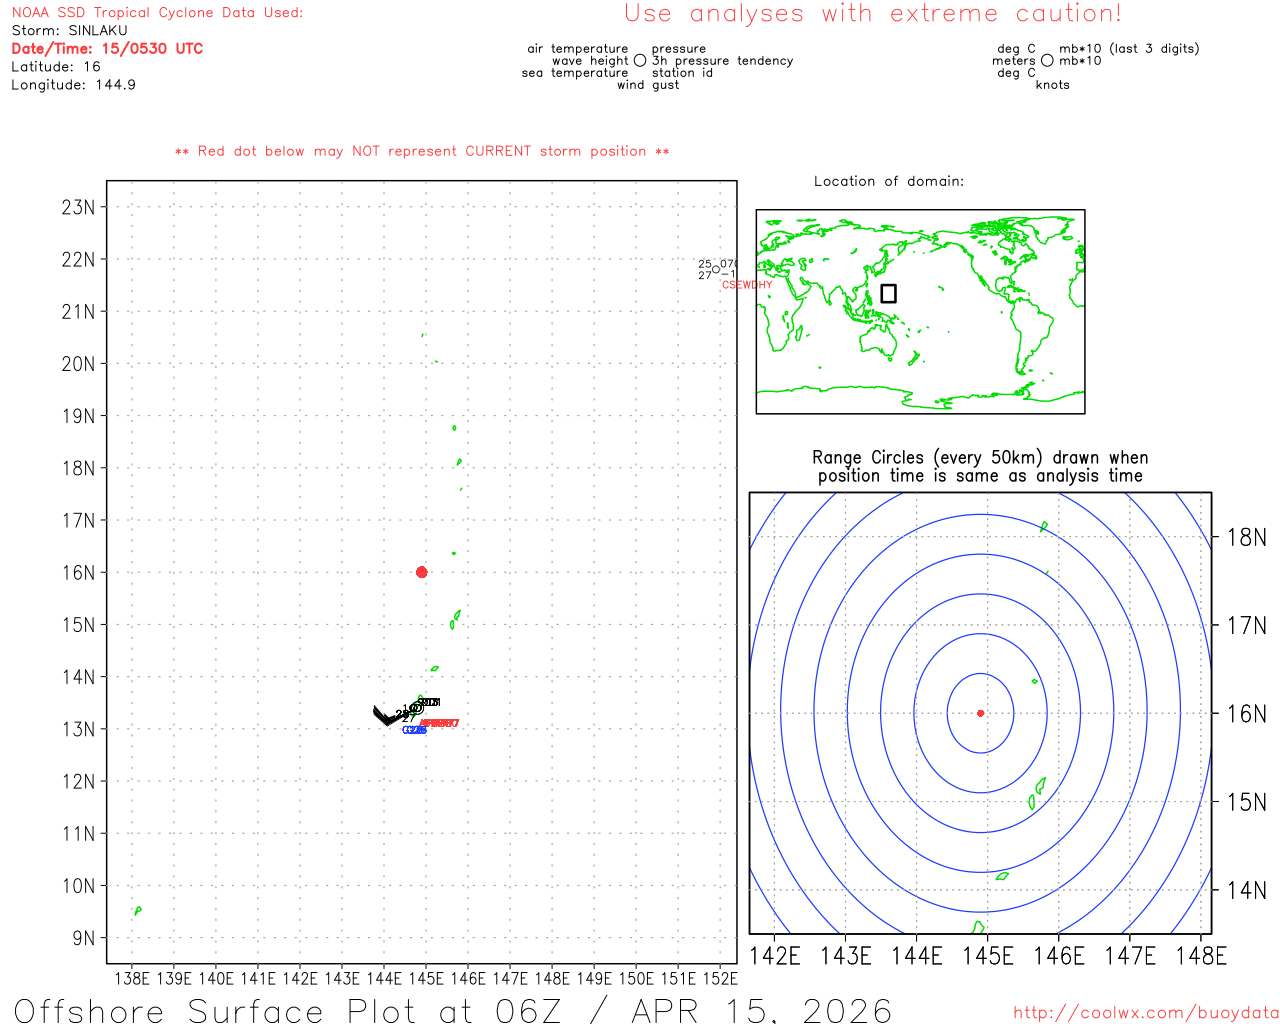The width and height of the screenshot is (1280, 1024).
Task: Click the 14N label on range map axis
Action: click(x=1247, y=890)
